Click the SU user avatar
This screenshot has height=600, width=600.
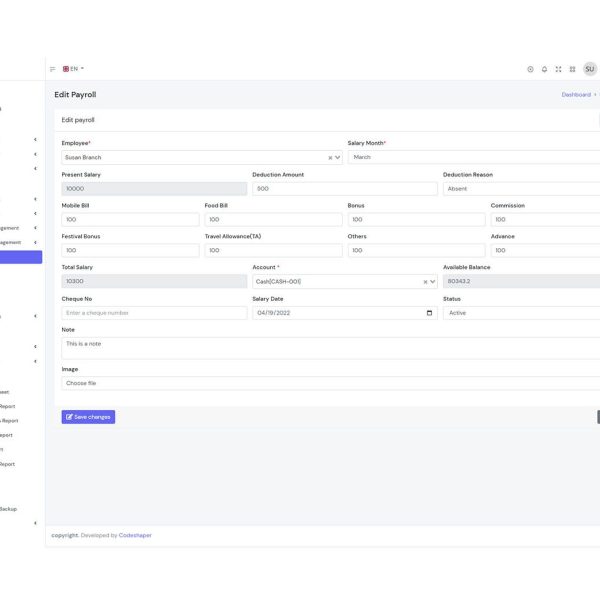590,69
